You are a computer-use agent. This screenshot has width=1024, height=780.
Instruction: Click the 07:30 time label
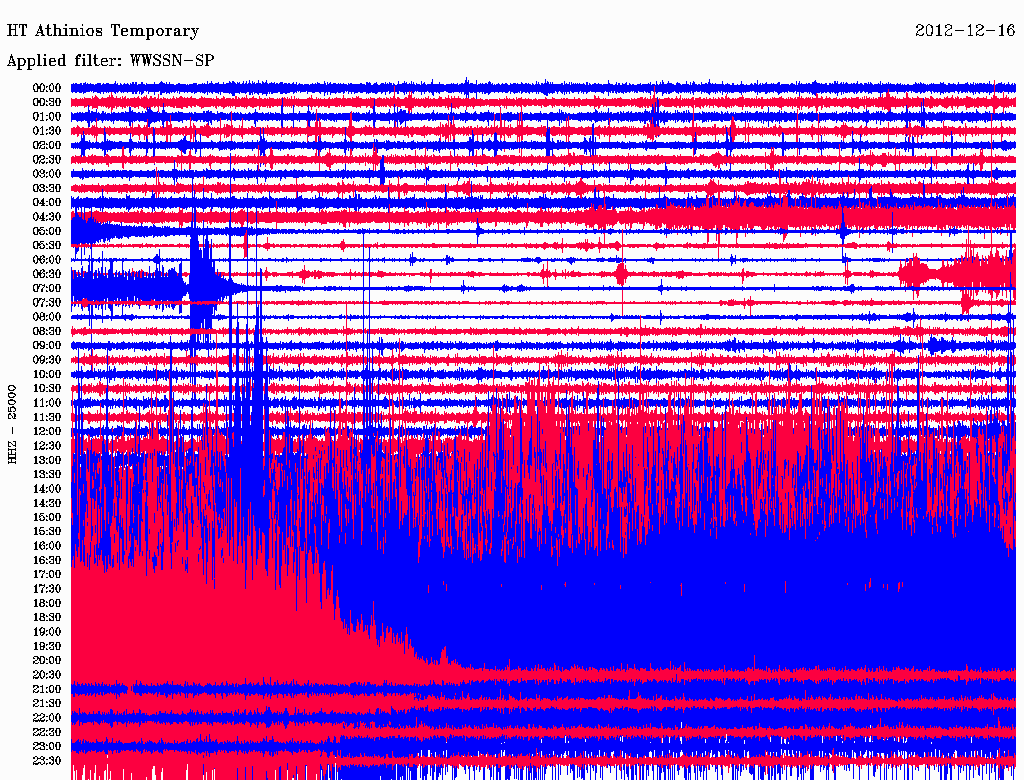pos(47,302)
